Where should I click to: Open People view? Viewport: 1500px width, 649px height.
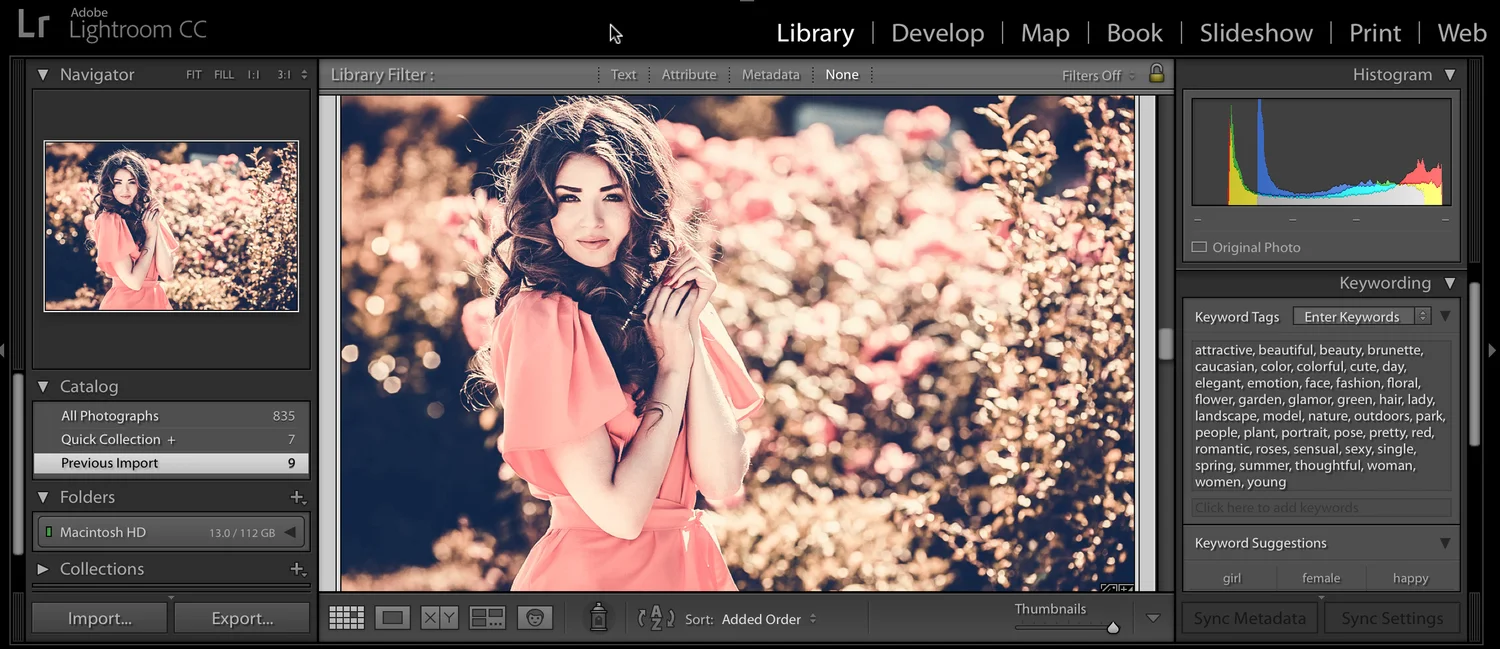tap(535, 617)
